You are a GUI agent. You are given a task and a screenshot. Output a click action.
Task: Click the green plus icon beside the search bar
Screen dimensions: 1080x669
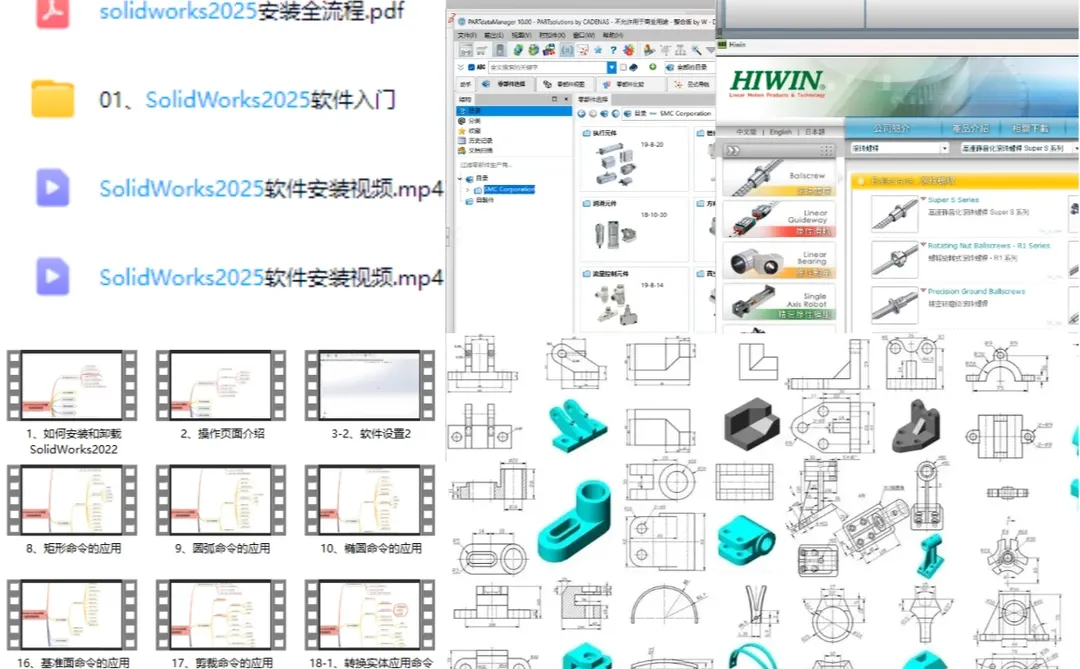pos(652,67)
